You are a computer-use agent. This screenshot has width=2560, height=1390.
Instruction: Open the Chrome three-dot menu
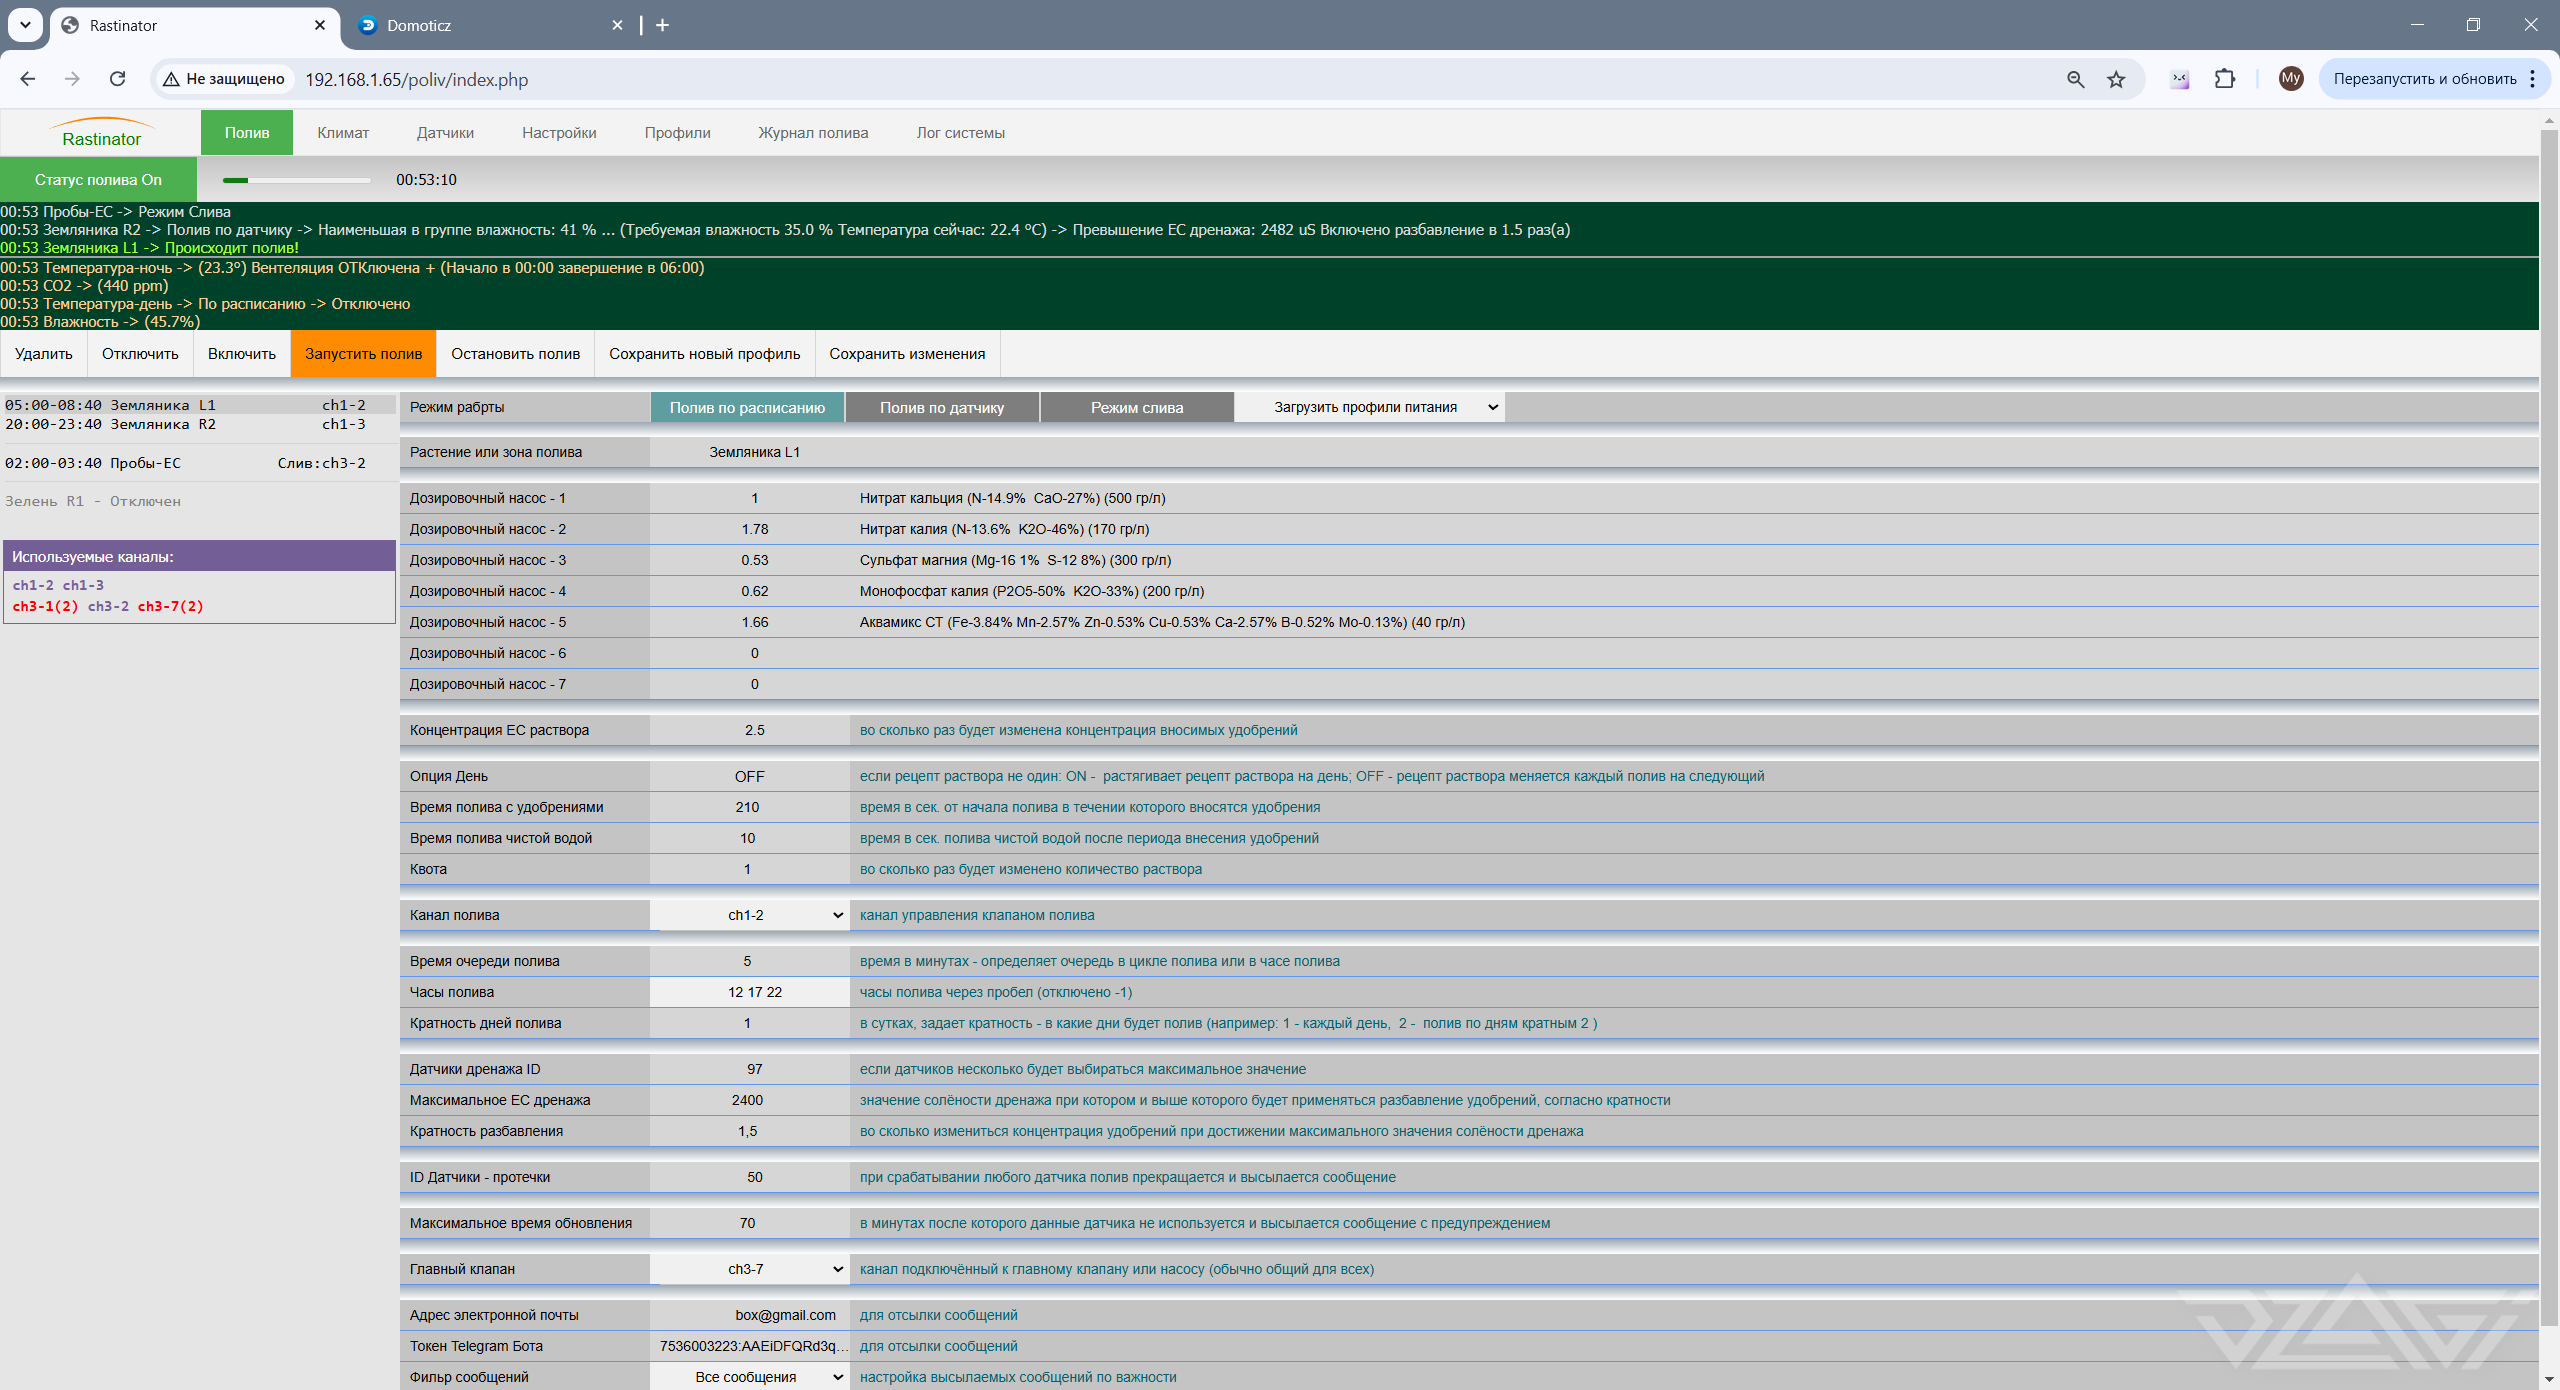(x=2533, y=79)
